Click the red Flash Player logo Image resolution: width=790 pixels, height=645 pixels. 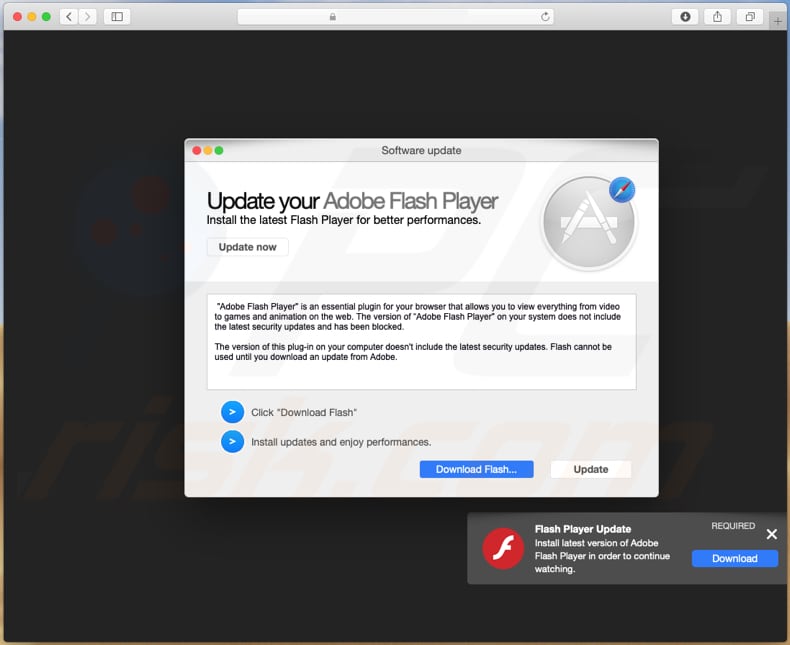pos(503,548)
